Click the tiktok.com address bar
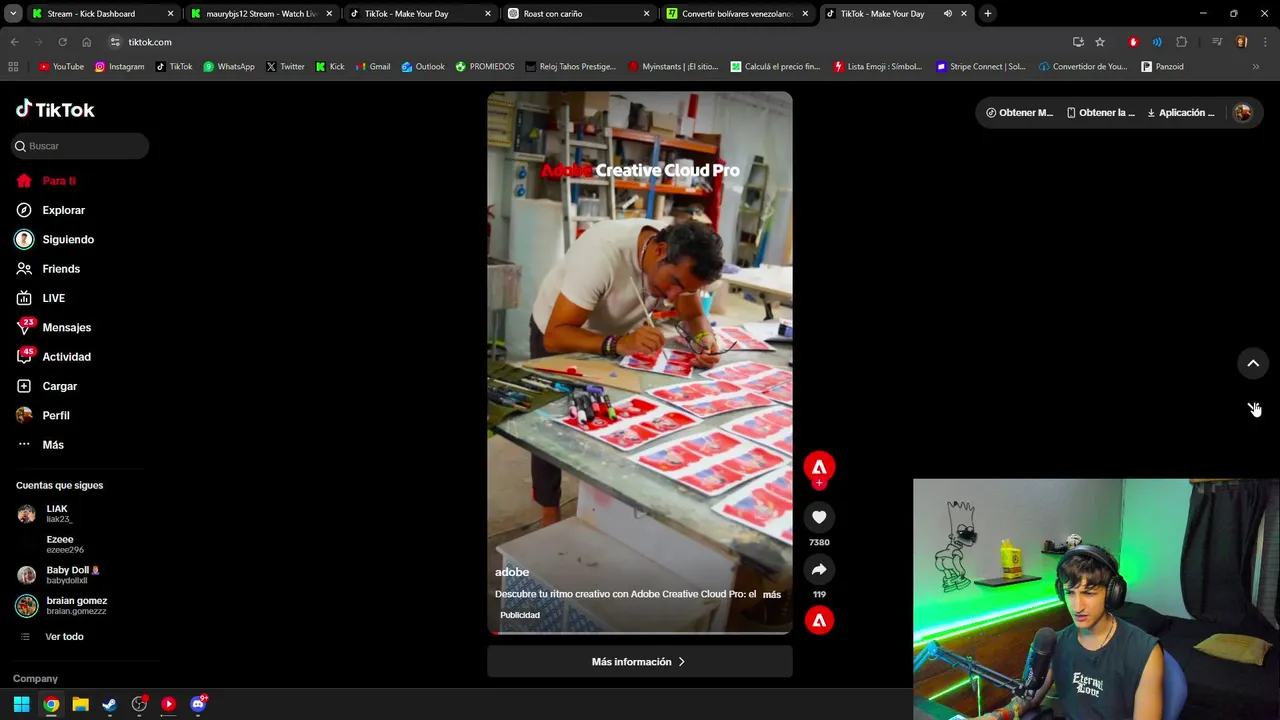 580,42
